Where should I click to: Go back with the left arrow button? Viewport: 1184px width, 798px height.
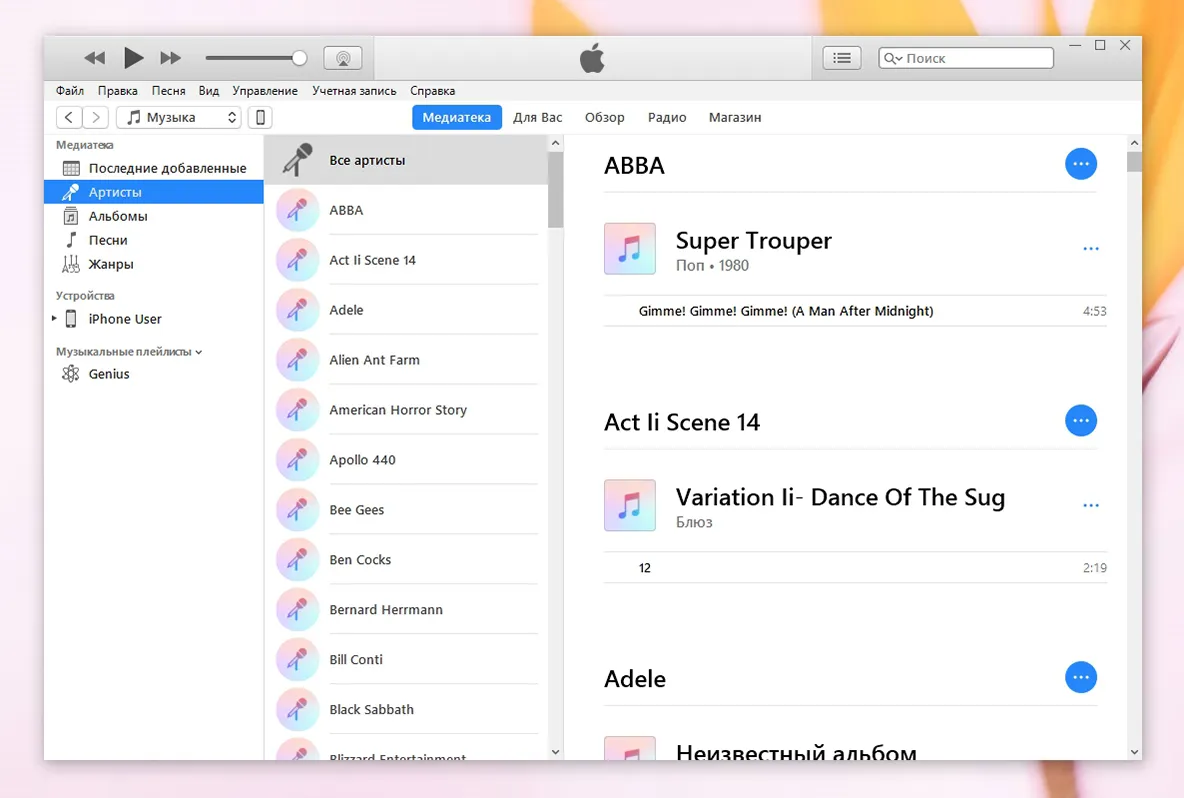69,117
